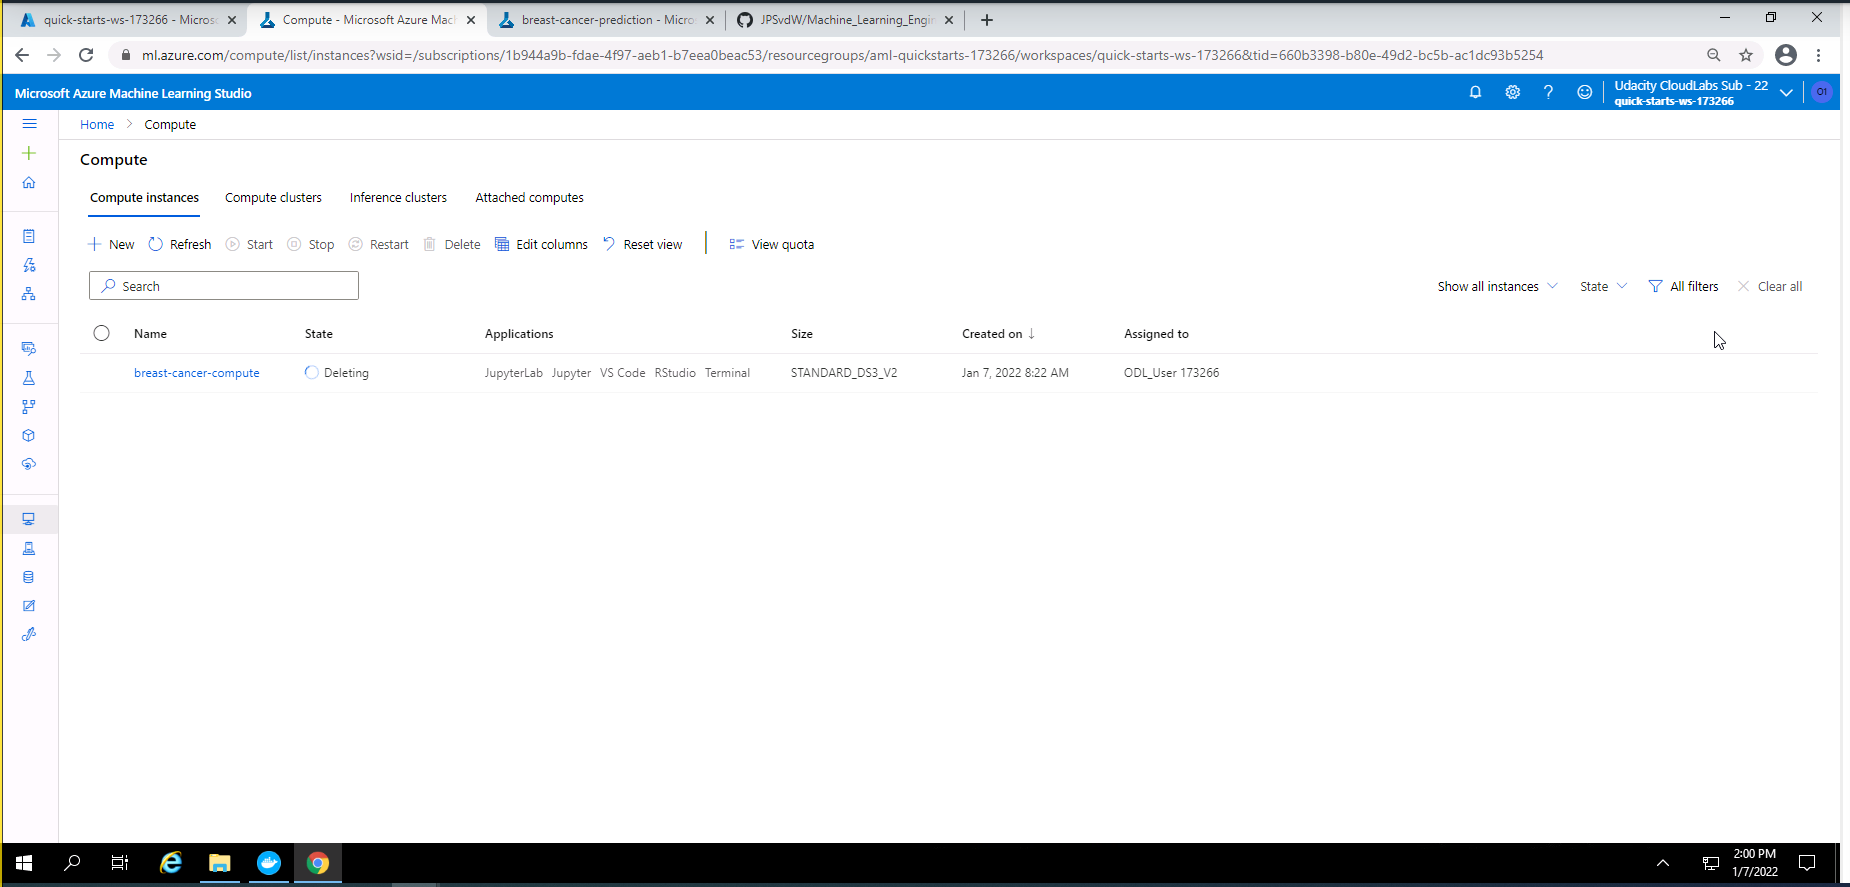The width and height of the screenshot is (1850, 887).
Task: Open All filters panel
Action: (1683, 286)
